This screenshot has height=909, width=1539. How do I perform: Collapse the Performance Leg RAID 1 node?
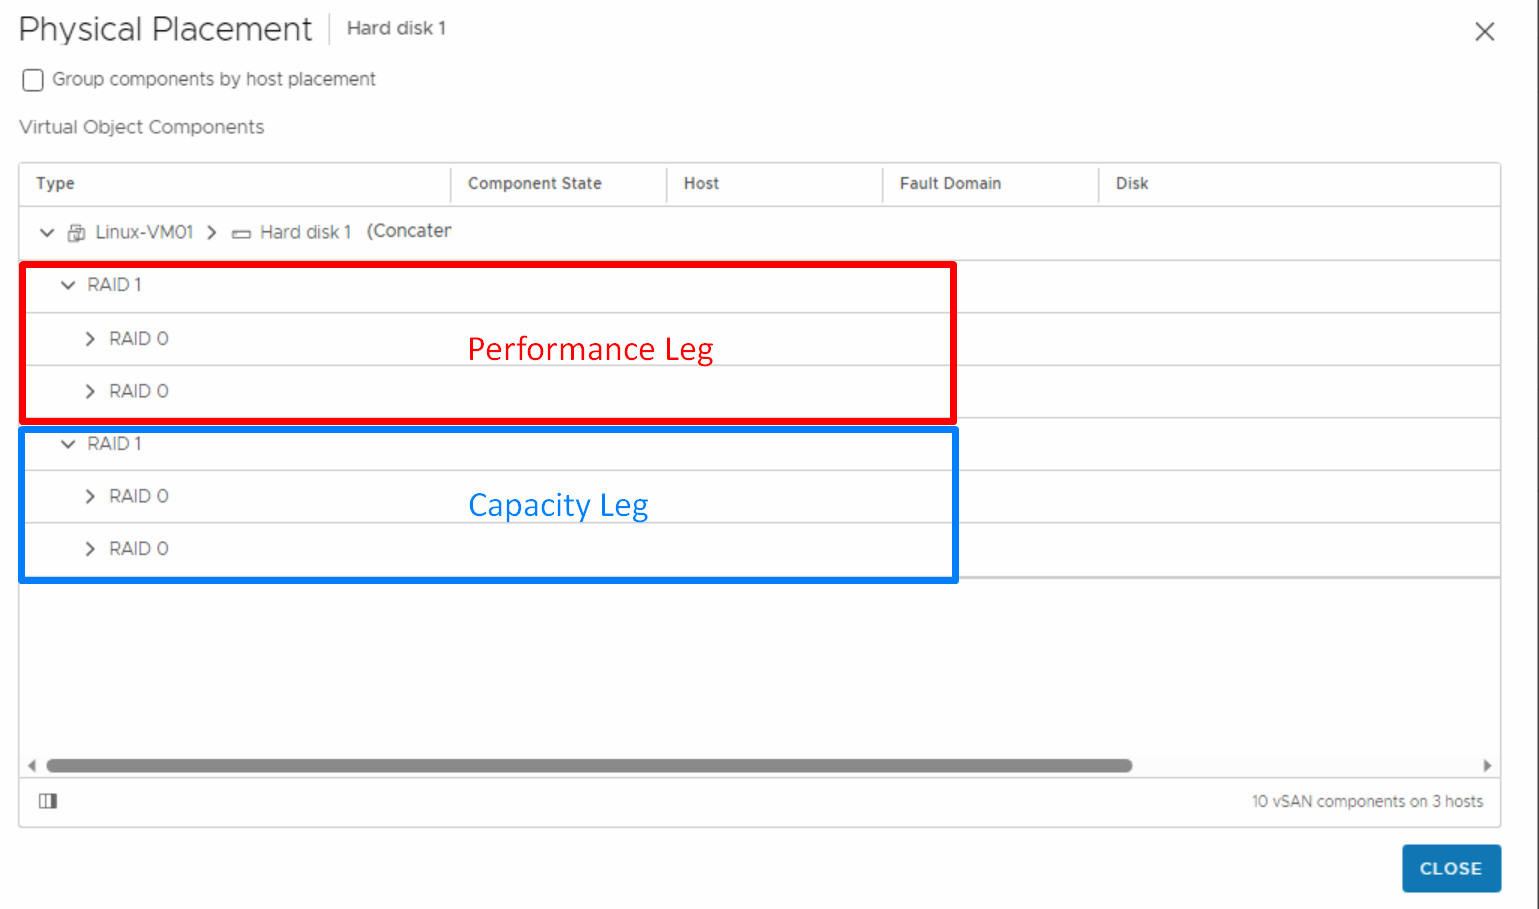click(68, 285)
